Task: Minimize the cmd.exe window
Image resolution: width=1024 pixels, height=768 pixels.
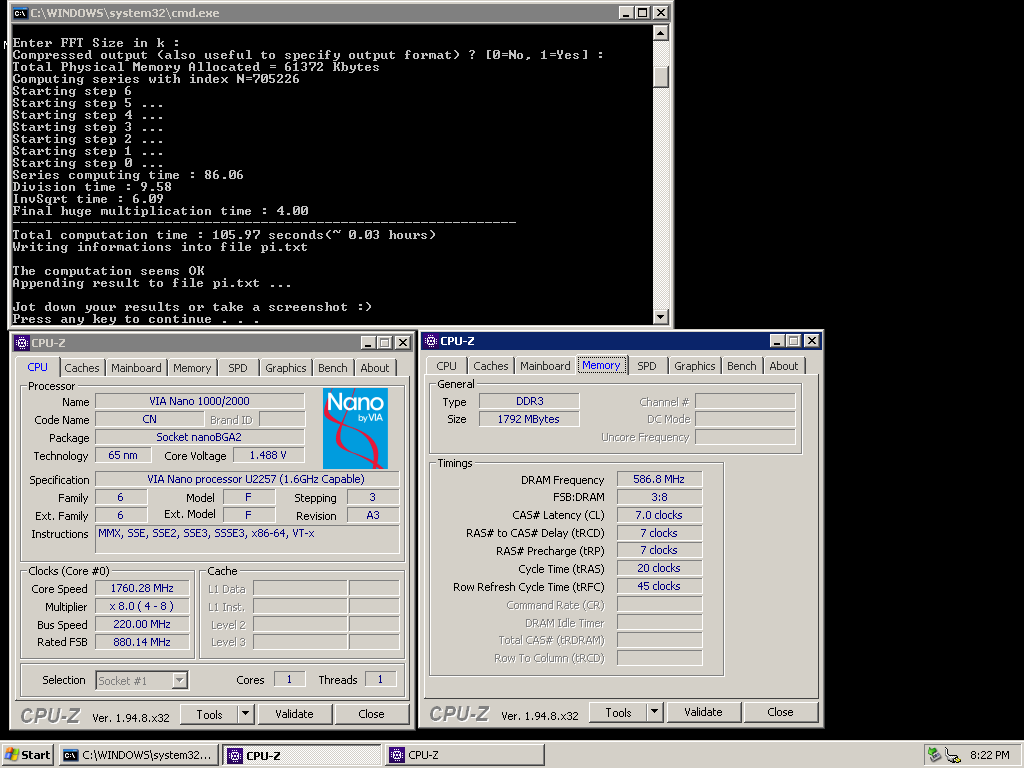Action: click(626, 12)
